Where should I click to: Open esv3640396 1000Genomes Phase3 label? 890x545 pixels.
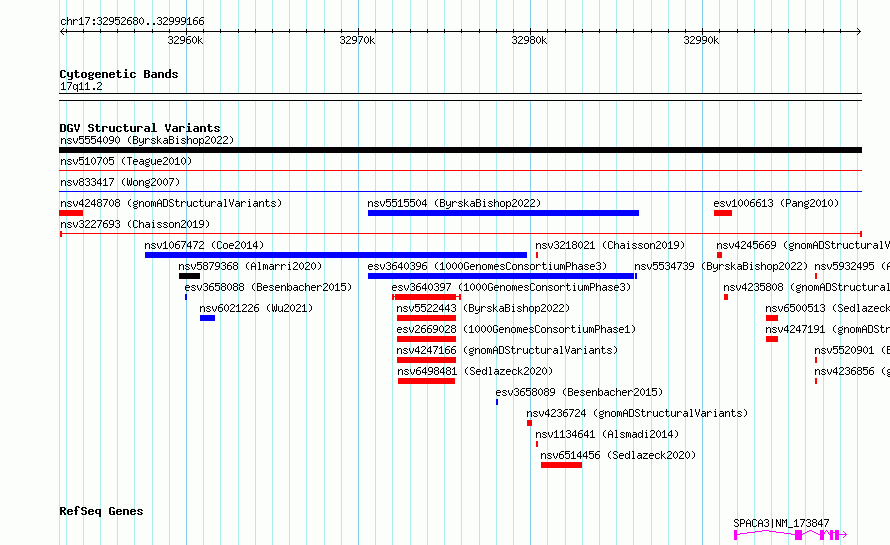487,266
